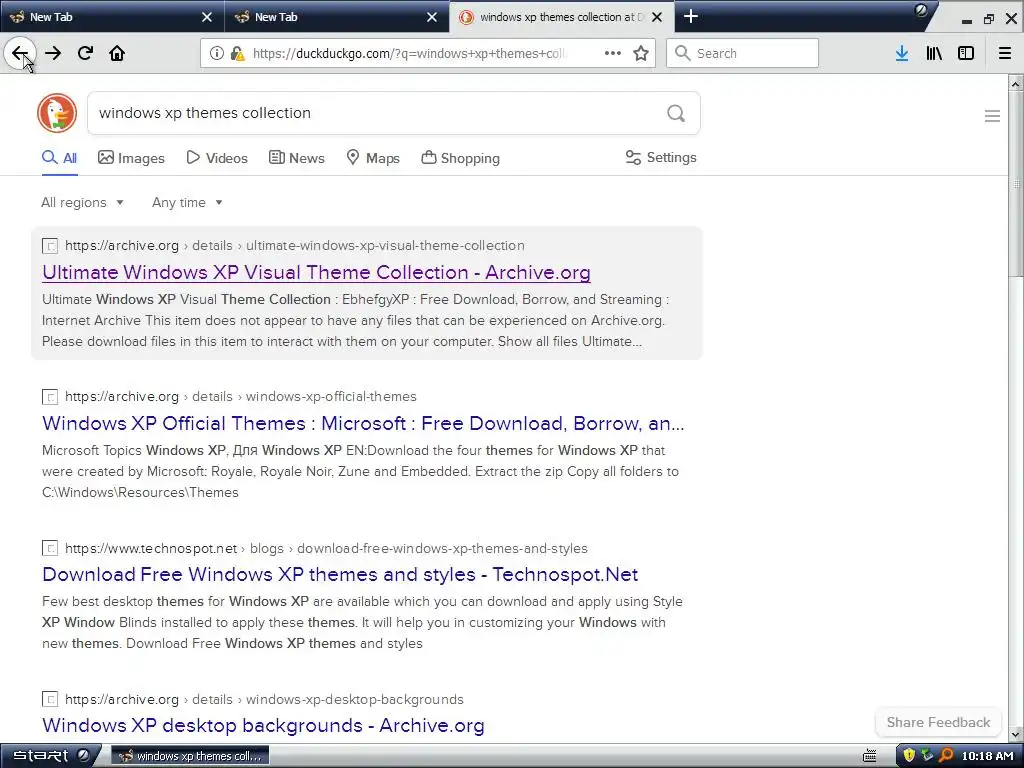
Task: Click favicon beside windows-xp-desktop-backgrounds result
Action: pos(50,699)
